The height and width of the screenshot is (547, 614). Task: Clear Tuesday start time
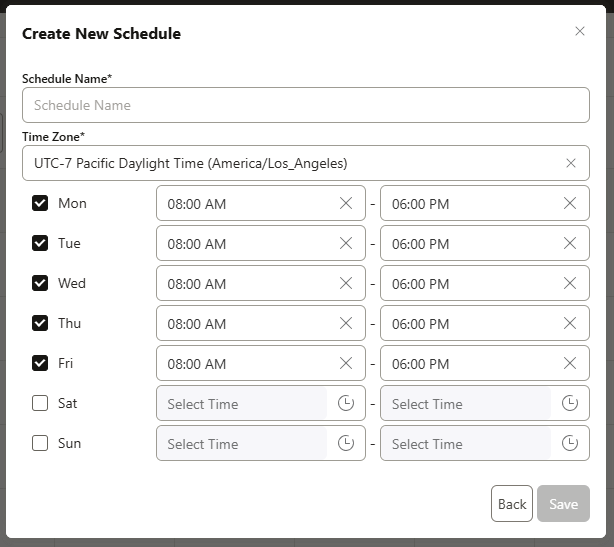[x=346, y=243]
